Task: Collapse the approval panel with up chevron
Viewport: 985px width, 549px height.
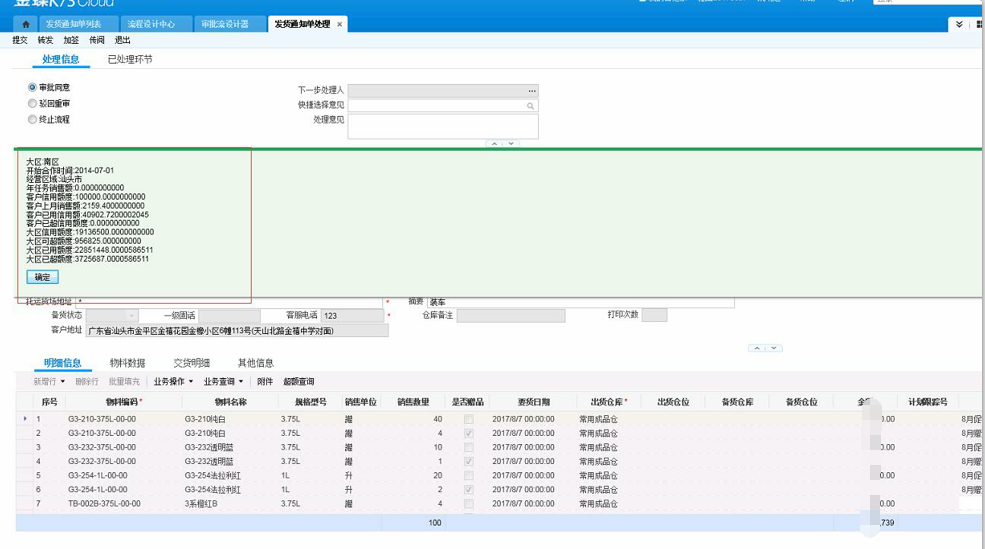Action: 493,144
